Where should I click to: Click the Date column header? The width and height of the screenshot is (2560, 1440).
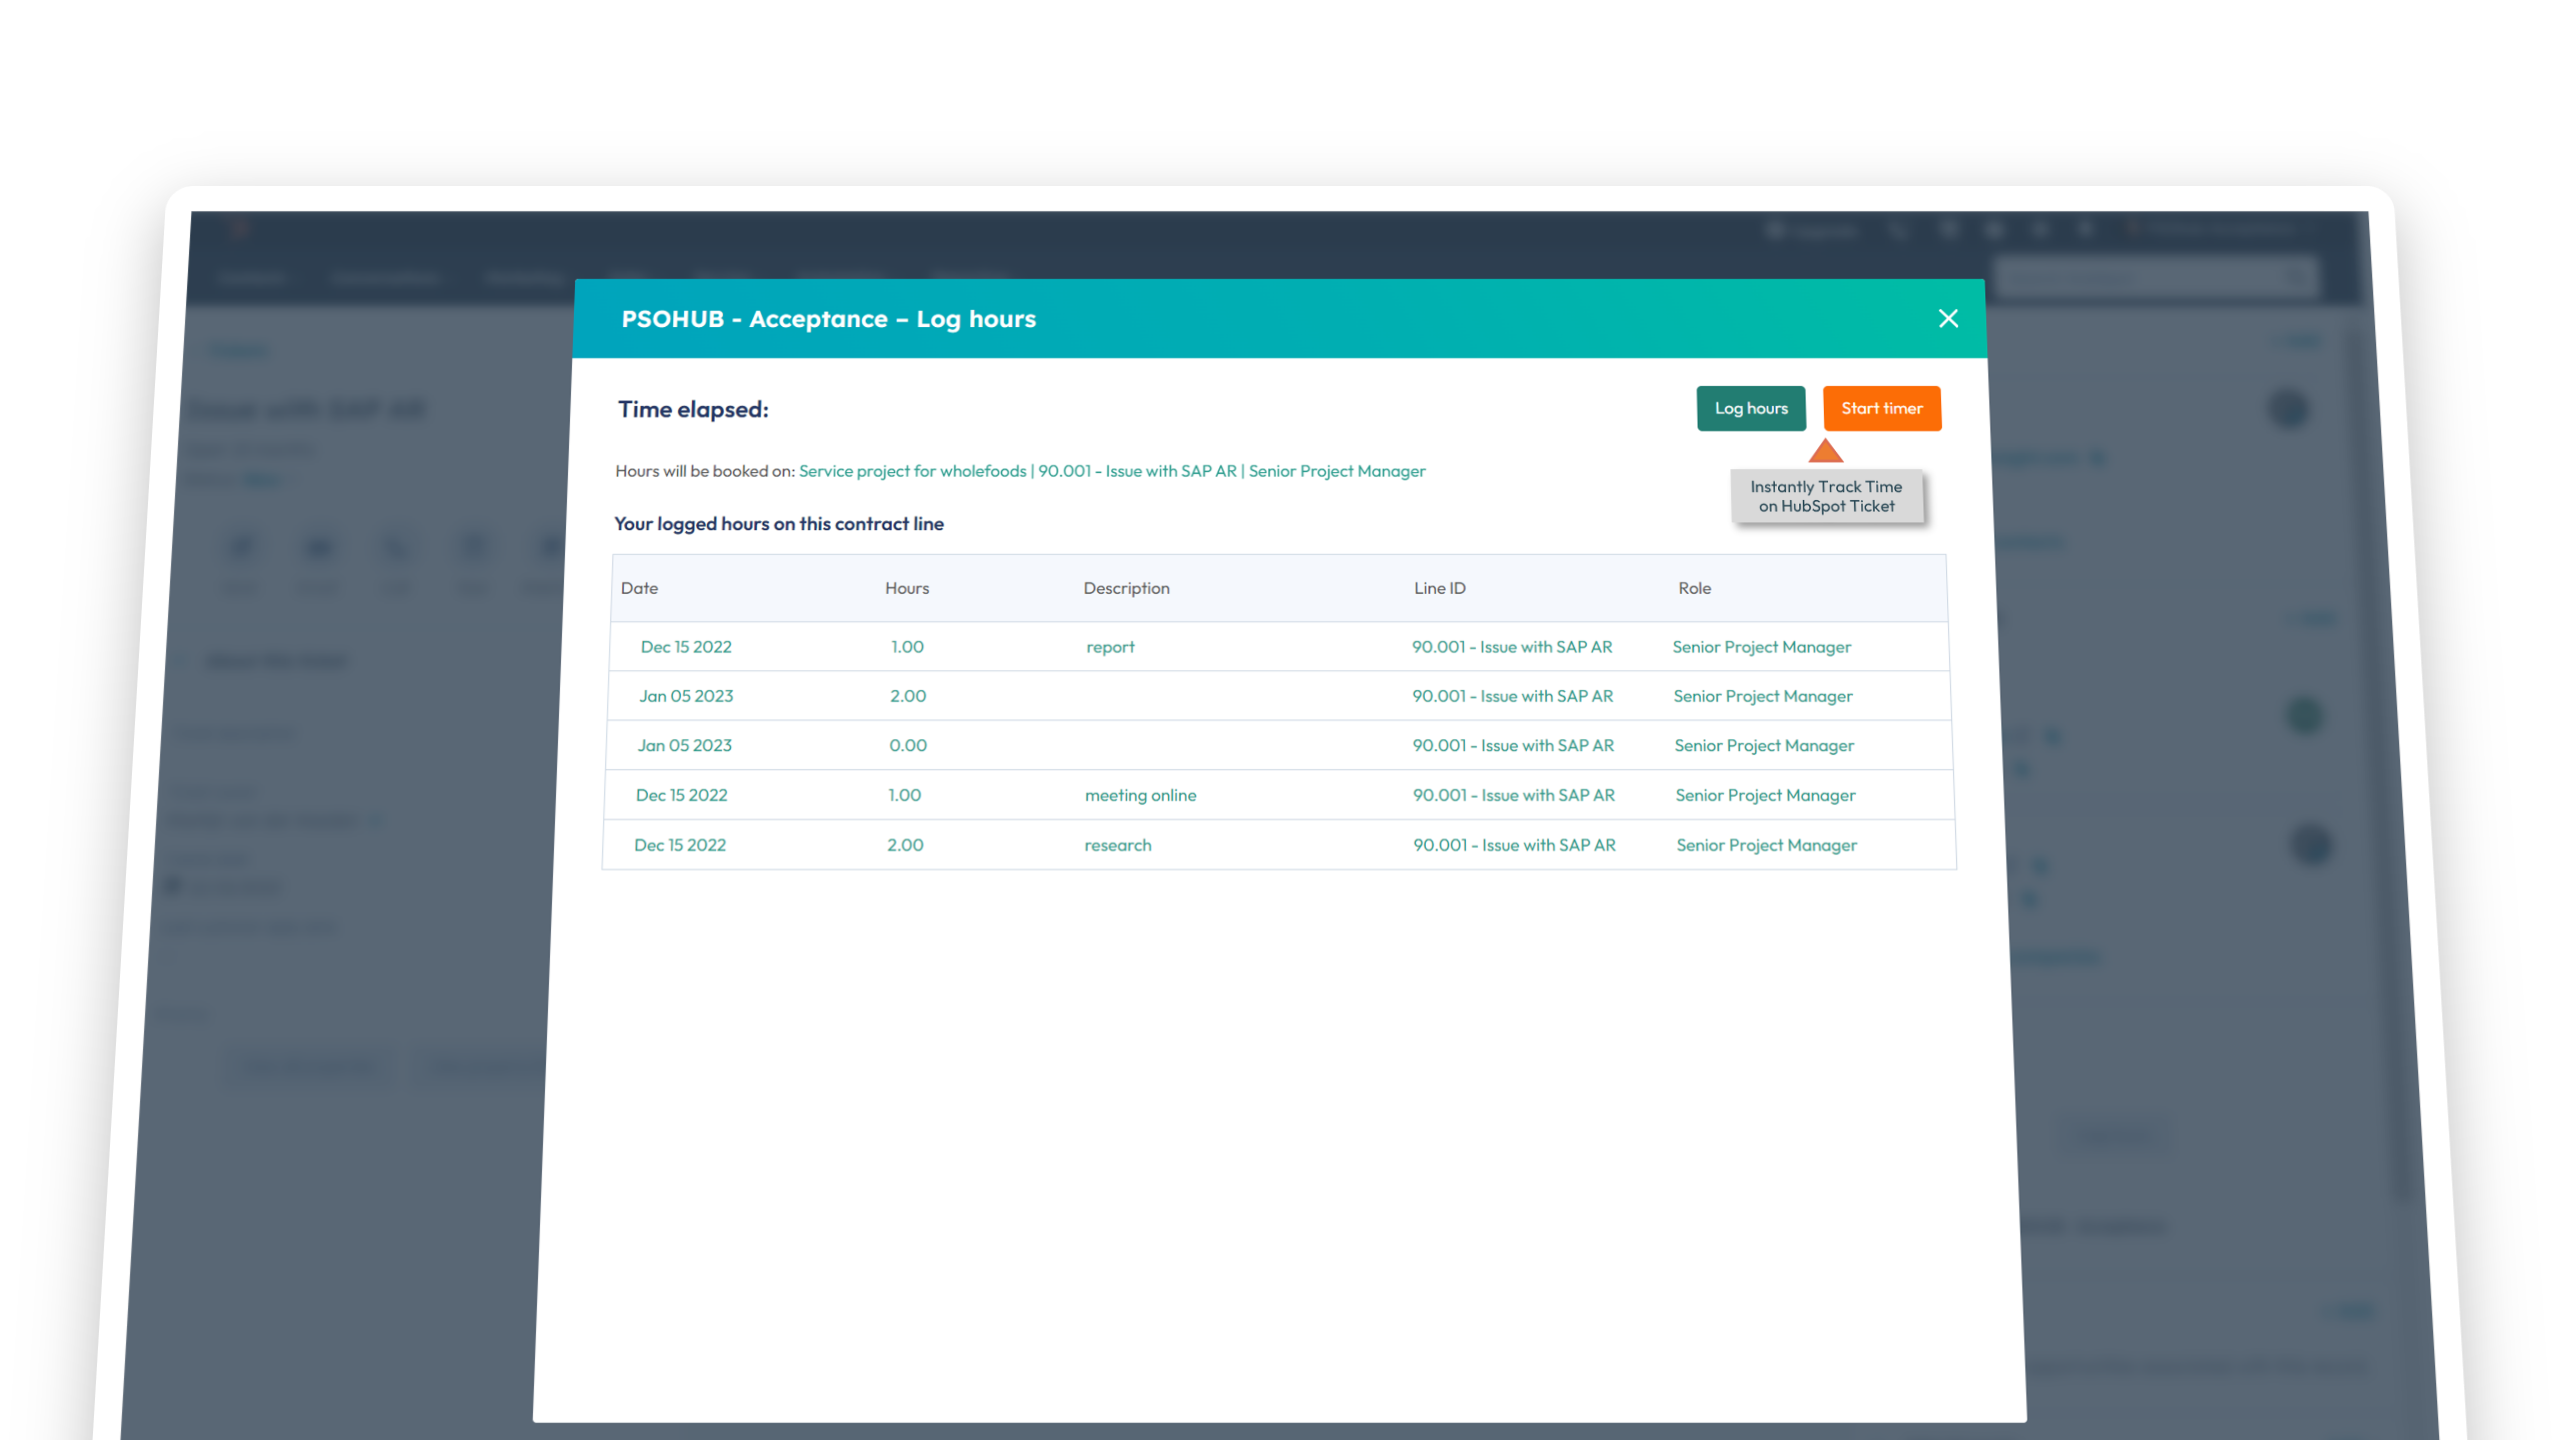tap(639, 588)
